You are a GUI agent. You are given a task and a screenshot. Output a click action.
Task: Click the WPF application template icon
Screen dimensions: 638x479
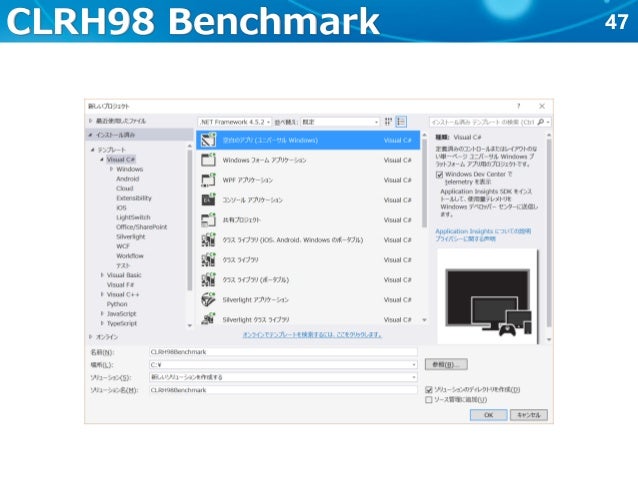point(208,180)
